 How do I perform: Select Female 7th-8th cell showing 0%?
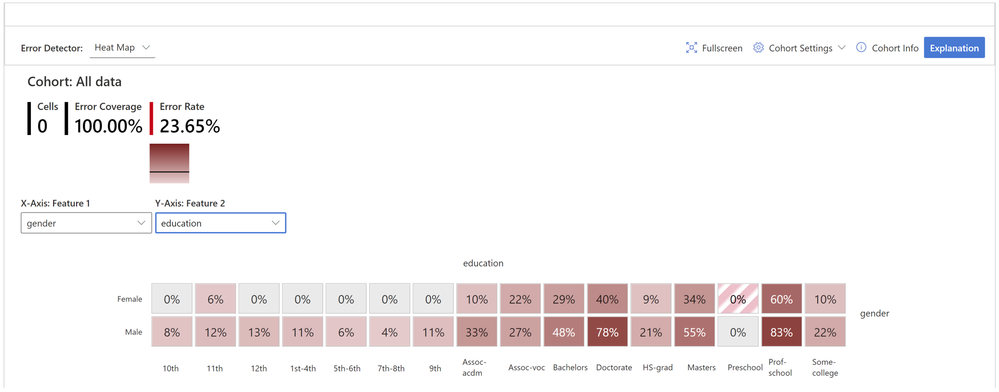coord(389,299)
